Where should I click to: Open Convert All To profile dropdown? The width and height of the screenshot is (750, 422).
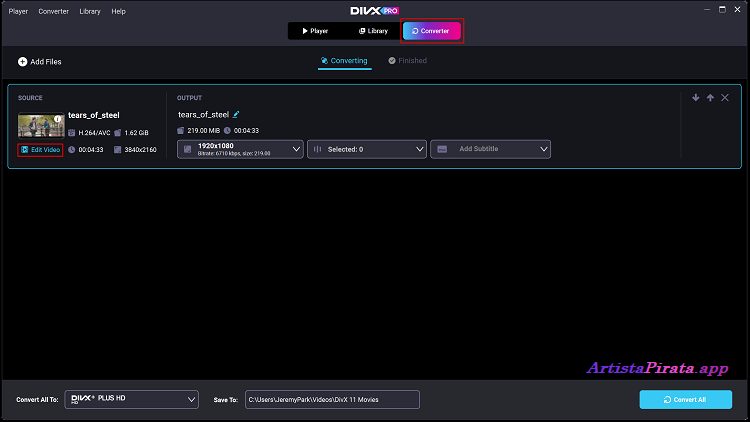coord(132,400)
